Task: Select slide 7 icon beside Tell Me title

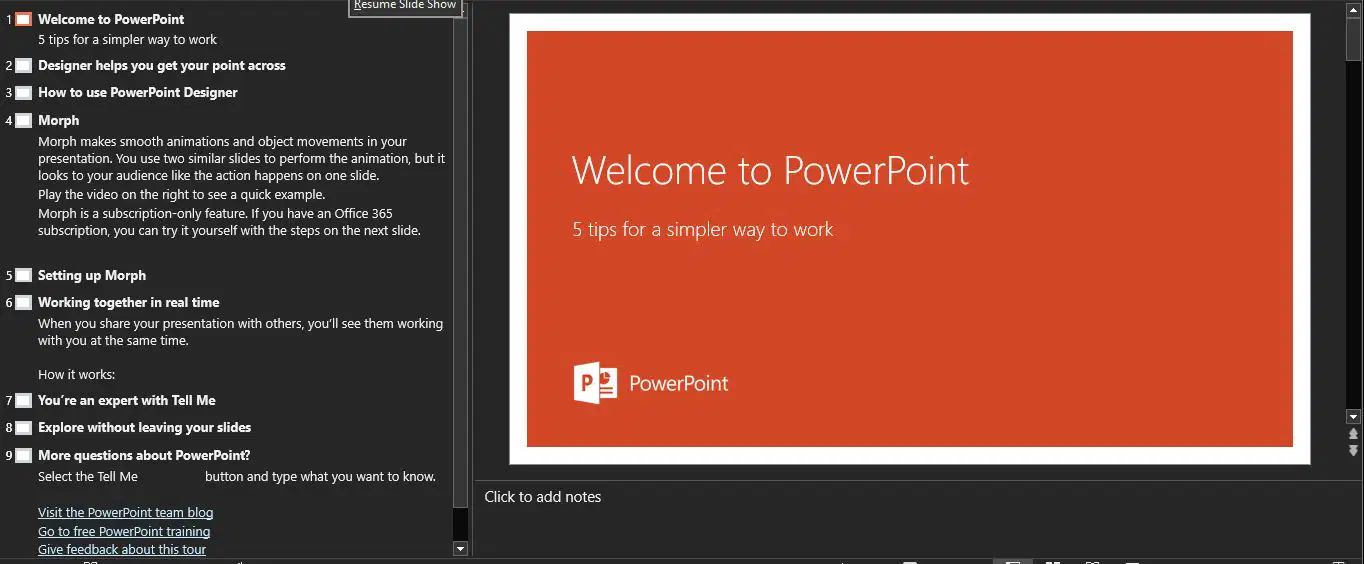Action: click(x=24, y=401)
